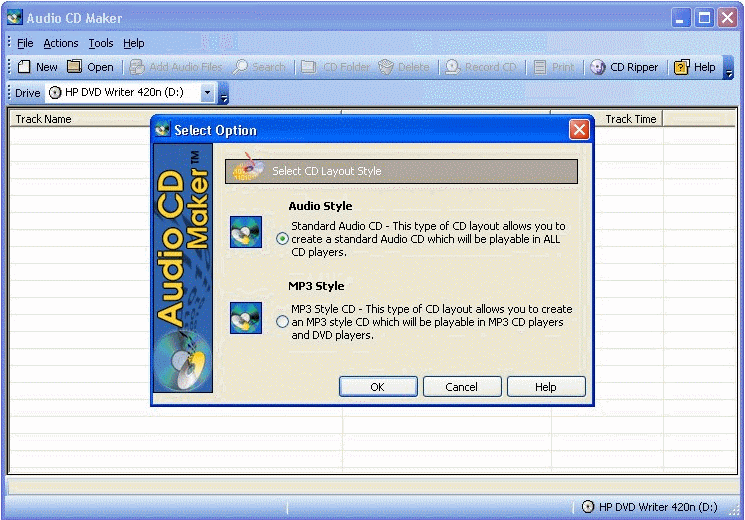Open Drive toolbar overflow options arrow
The width and height of the screenshot is (745, 520).
[224, 93]
